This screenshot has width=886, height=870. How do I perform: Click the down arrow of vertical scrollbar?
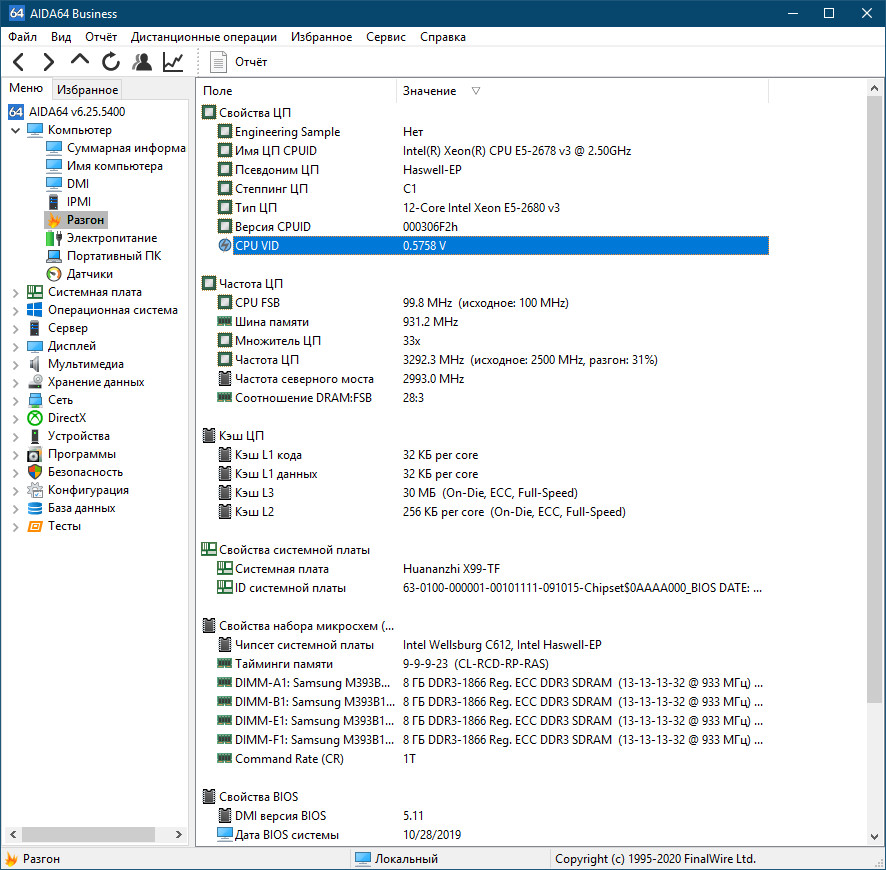[874, 837]
